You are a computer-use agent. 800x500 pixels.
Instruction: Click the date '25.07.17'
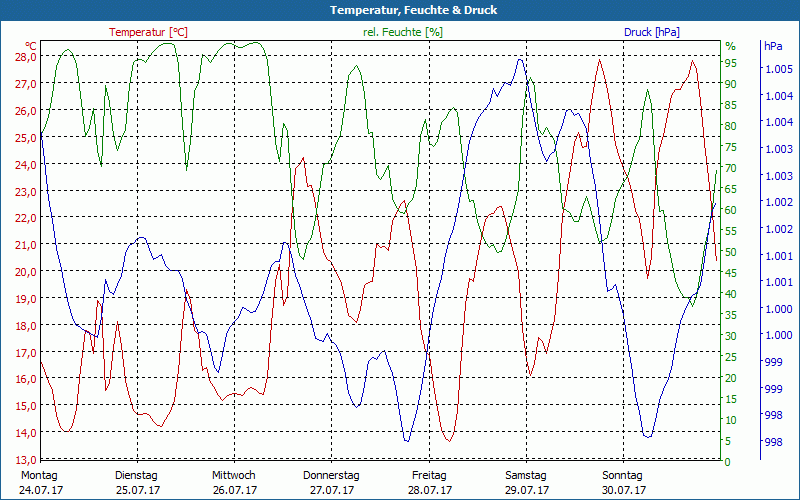click(138, 490)
